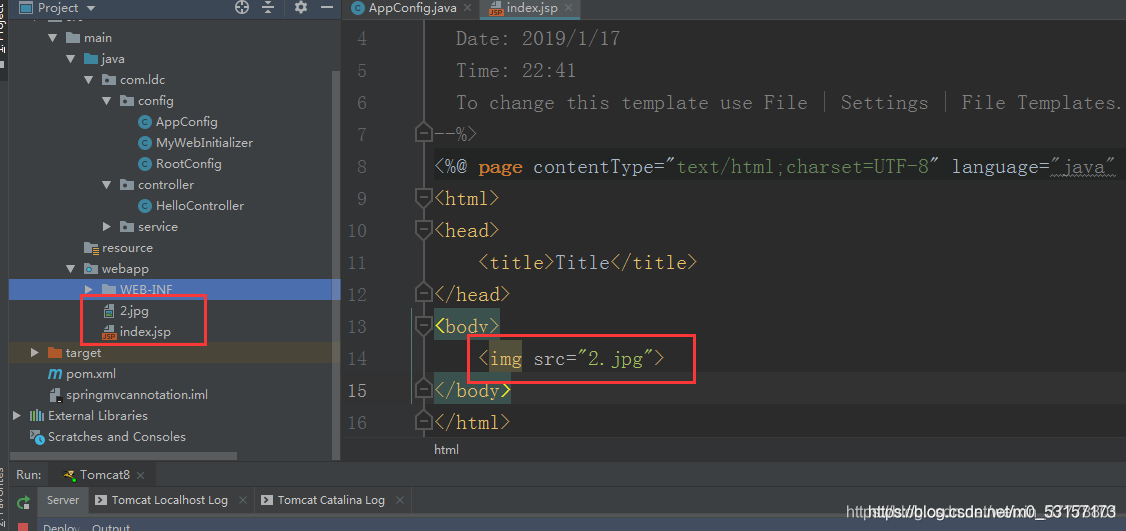The image size is (1126, 531).
Task: Open the Tomcat Catalina Log tab
Action: [x=331, y=500]
